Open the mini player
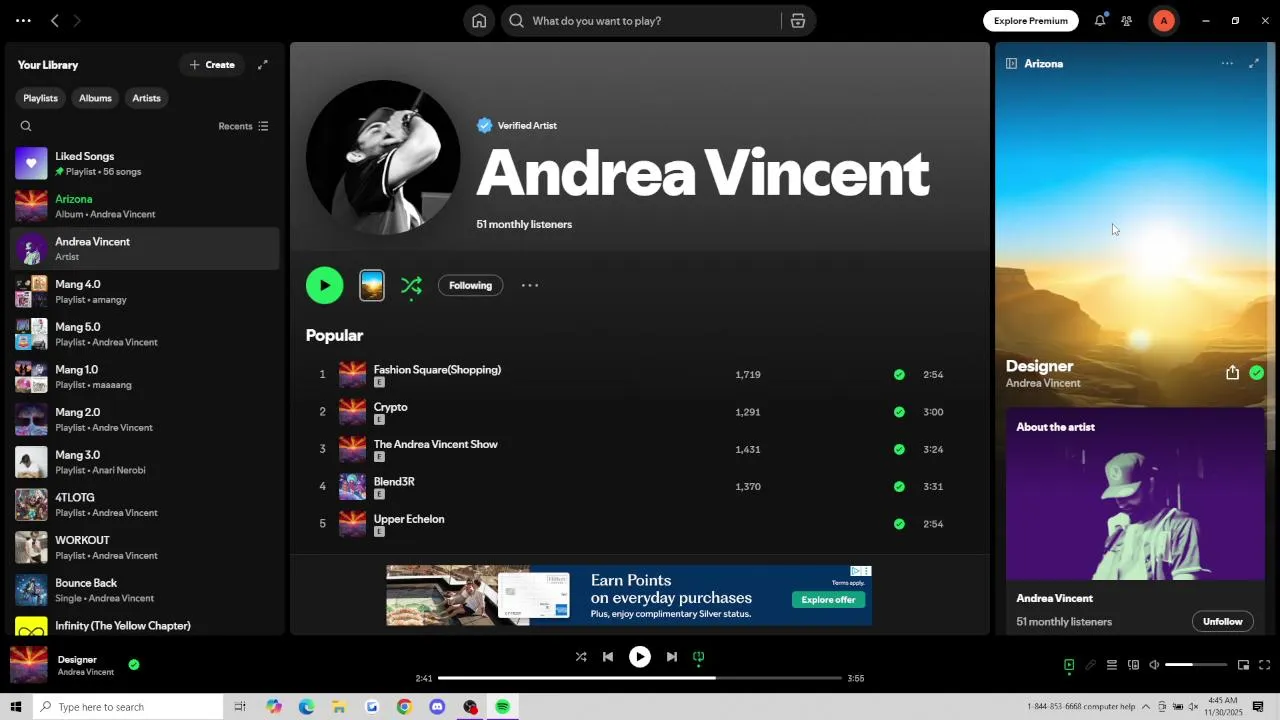Image resolution: width=1280 pixels, height=720 pixels. coord(1243,665)
